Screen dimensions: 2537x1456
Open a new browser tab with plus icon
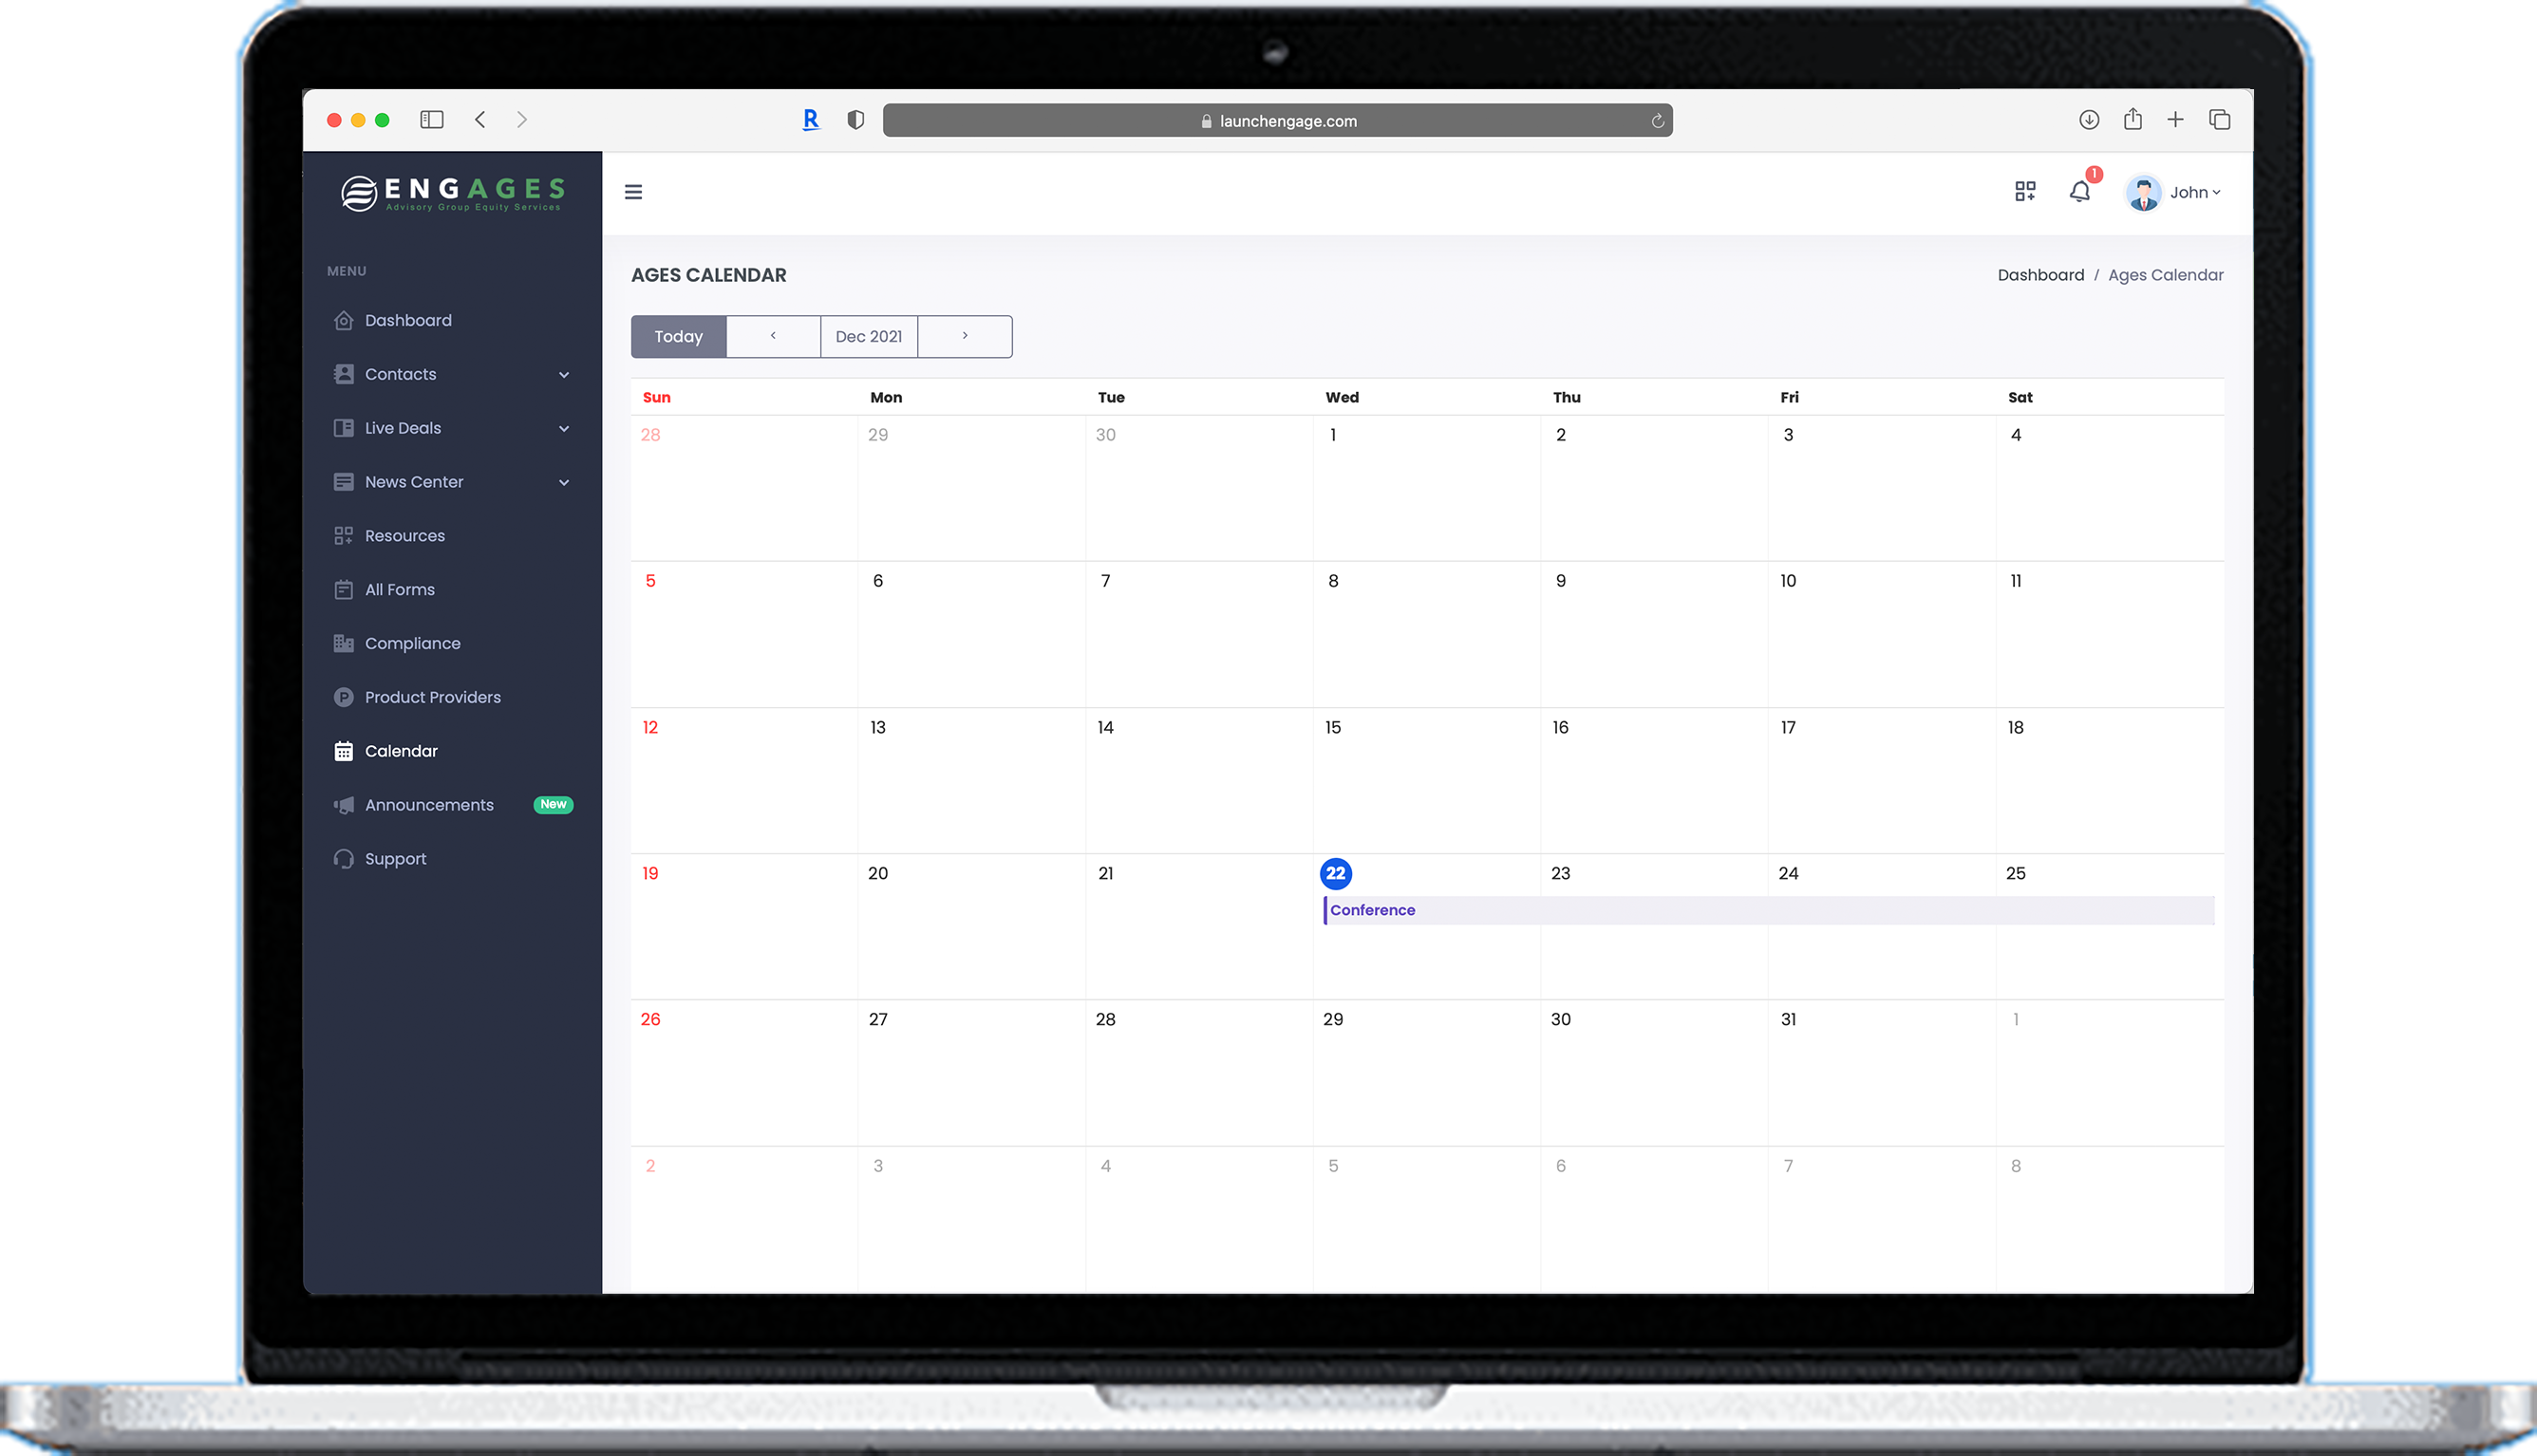[2175, 120]
